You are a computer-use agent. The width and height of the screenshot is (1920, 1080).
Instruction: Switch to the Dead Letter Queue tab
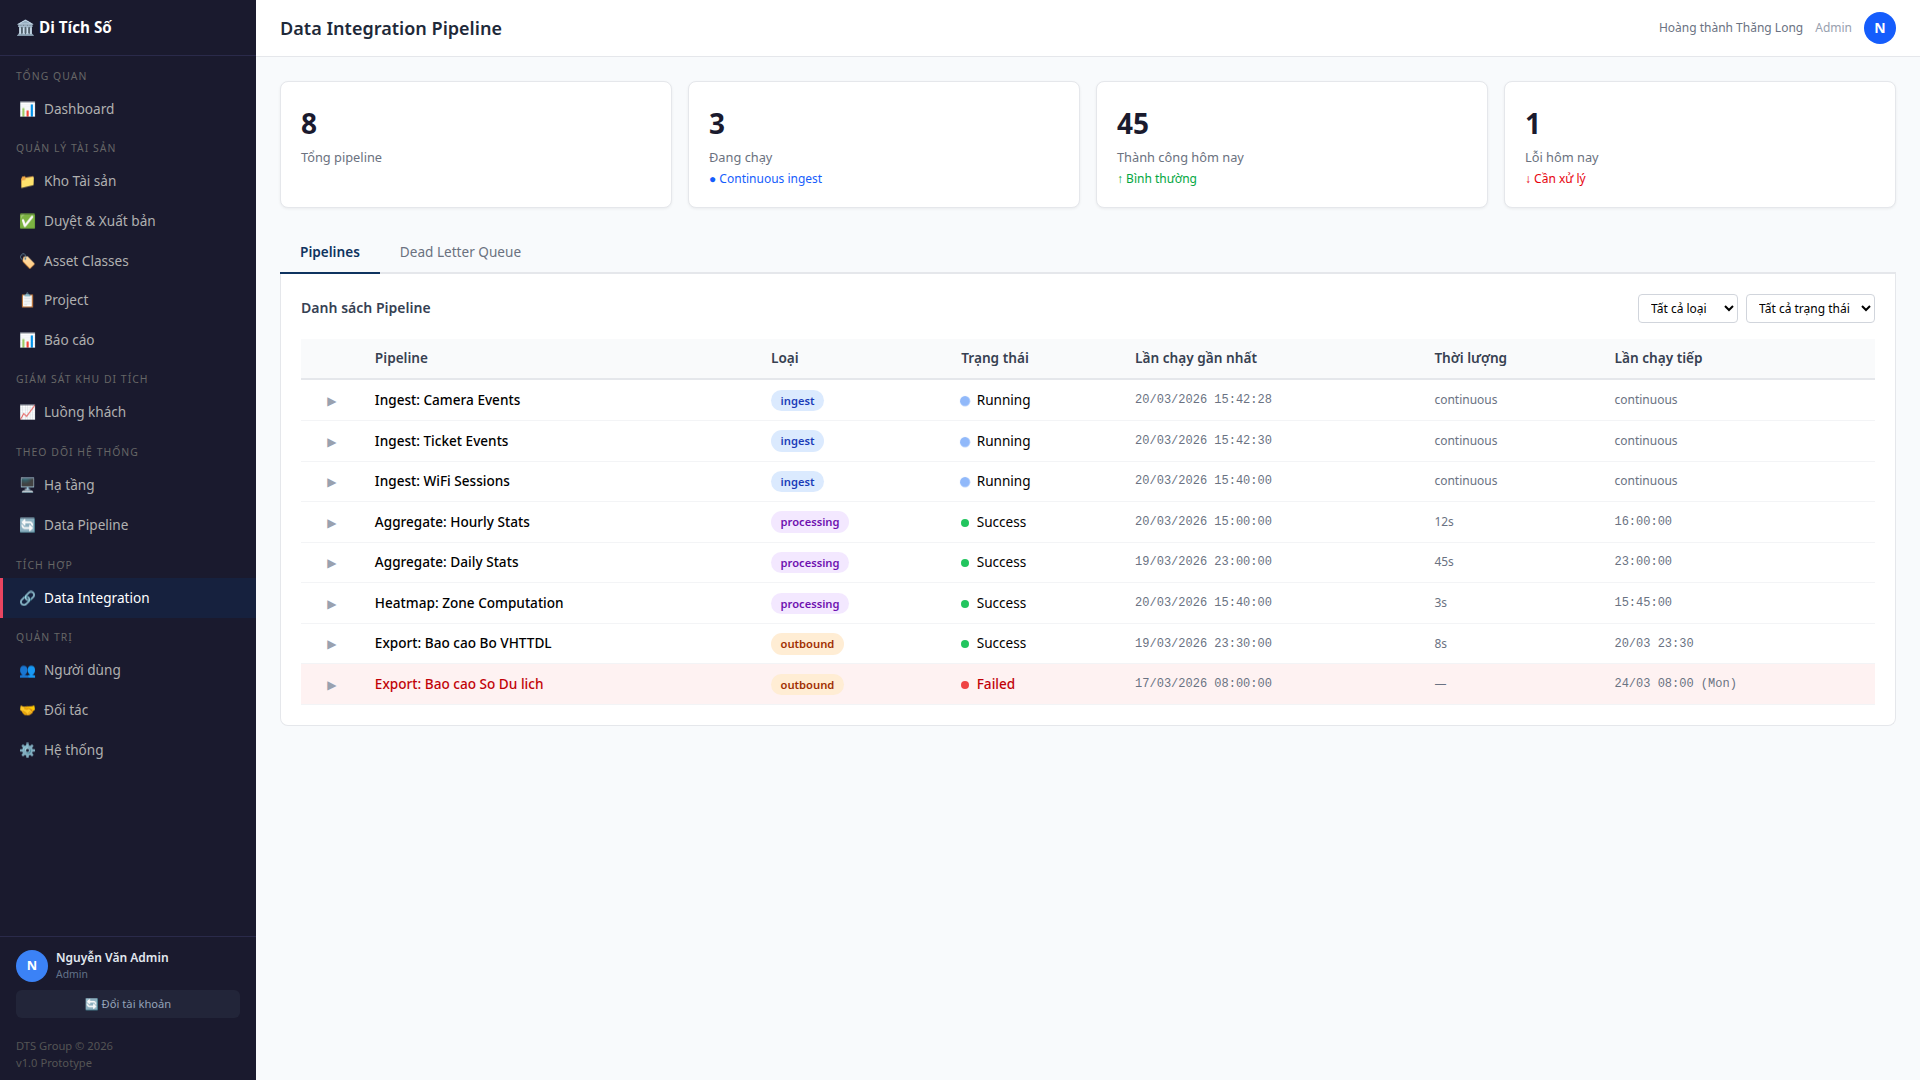click(460, 252)
